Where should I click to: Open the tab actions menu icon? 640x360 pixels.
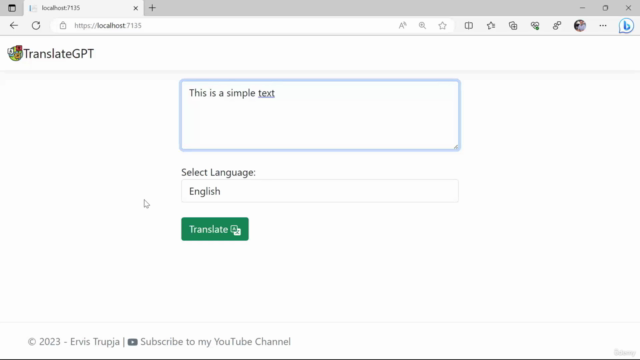click(12, 8)
